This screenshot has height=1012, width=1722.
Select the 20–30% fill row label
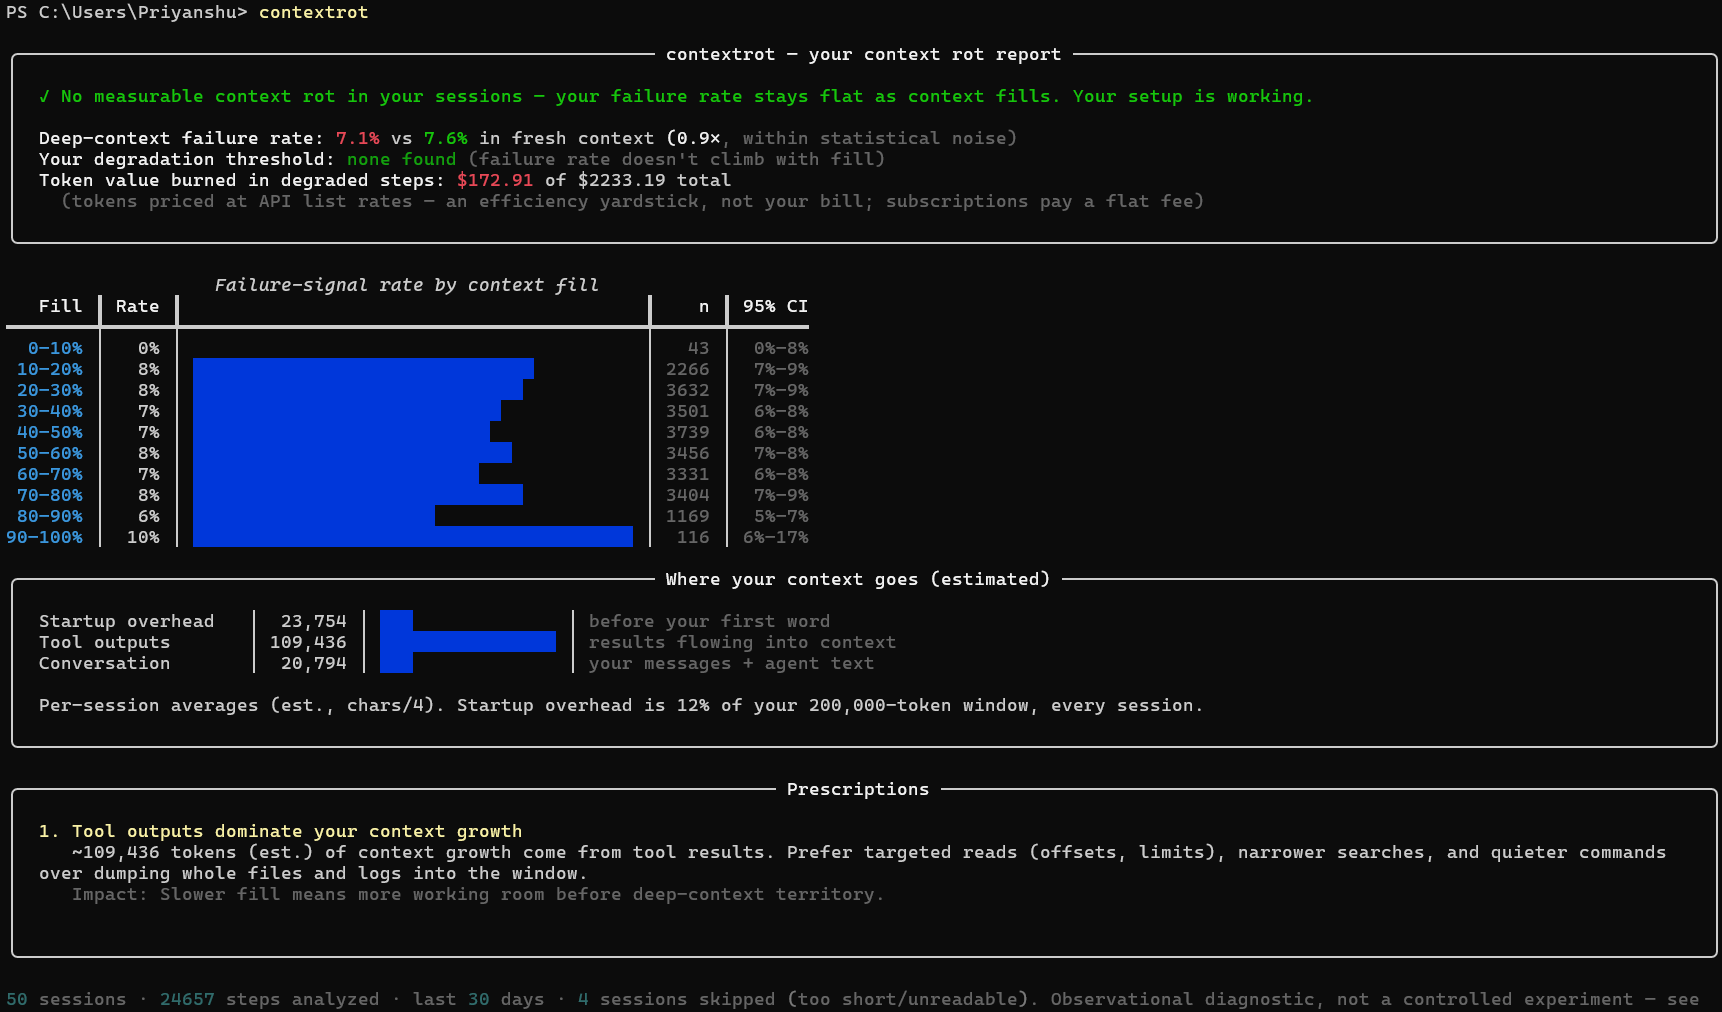pos(50,390)
